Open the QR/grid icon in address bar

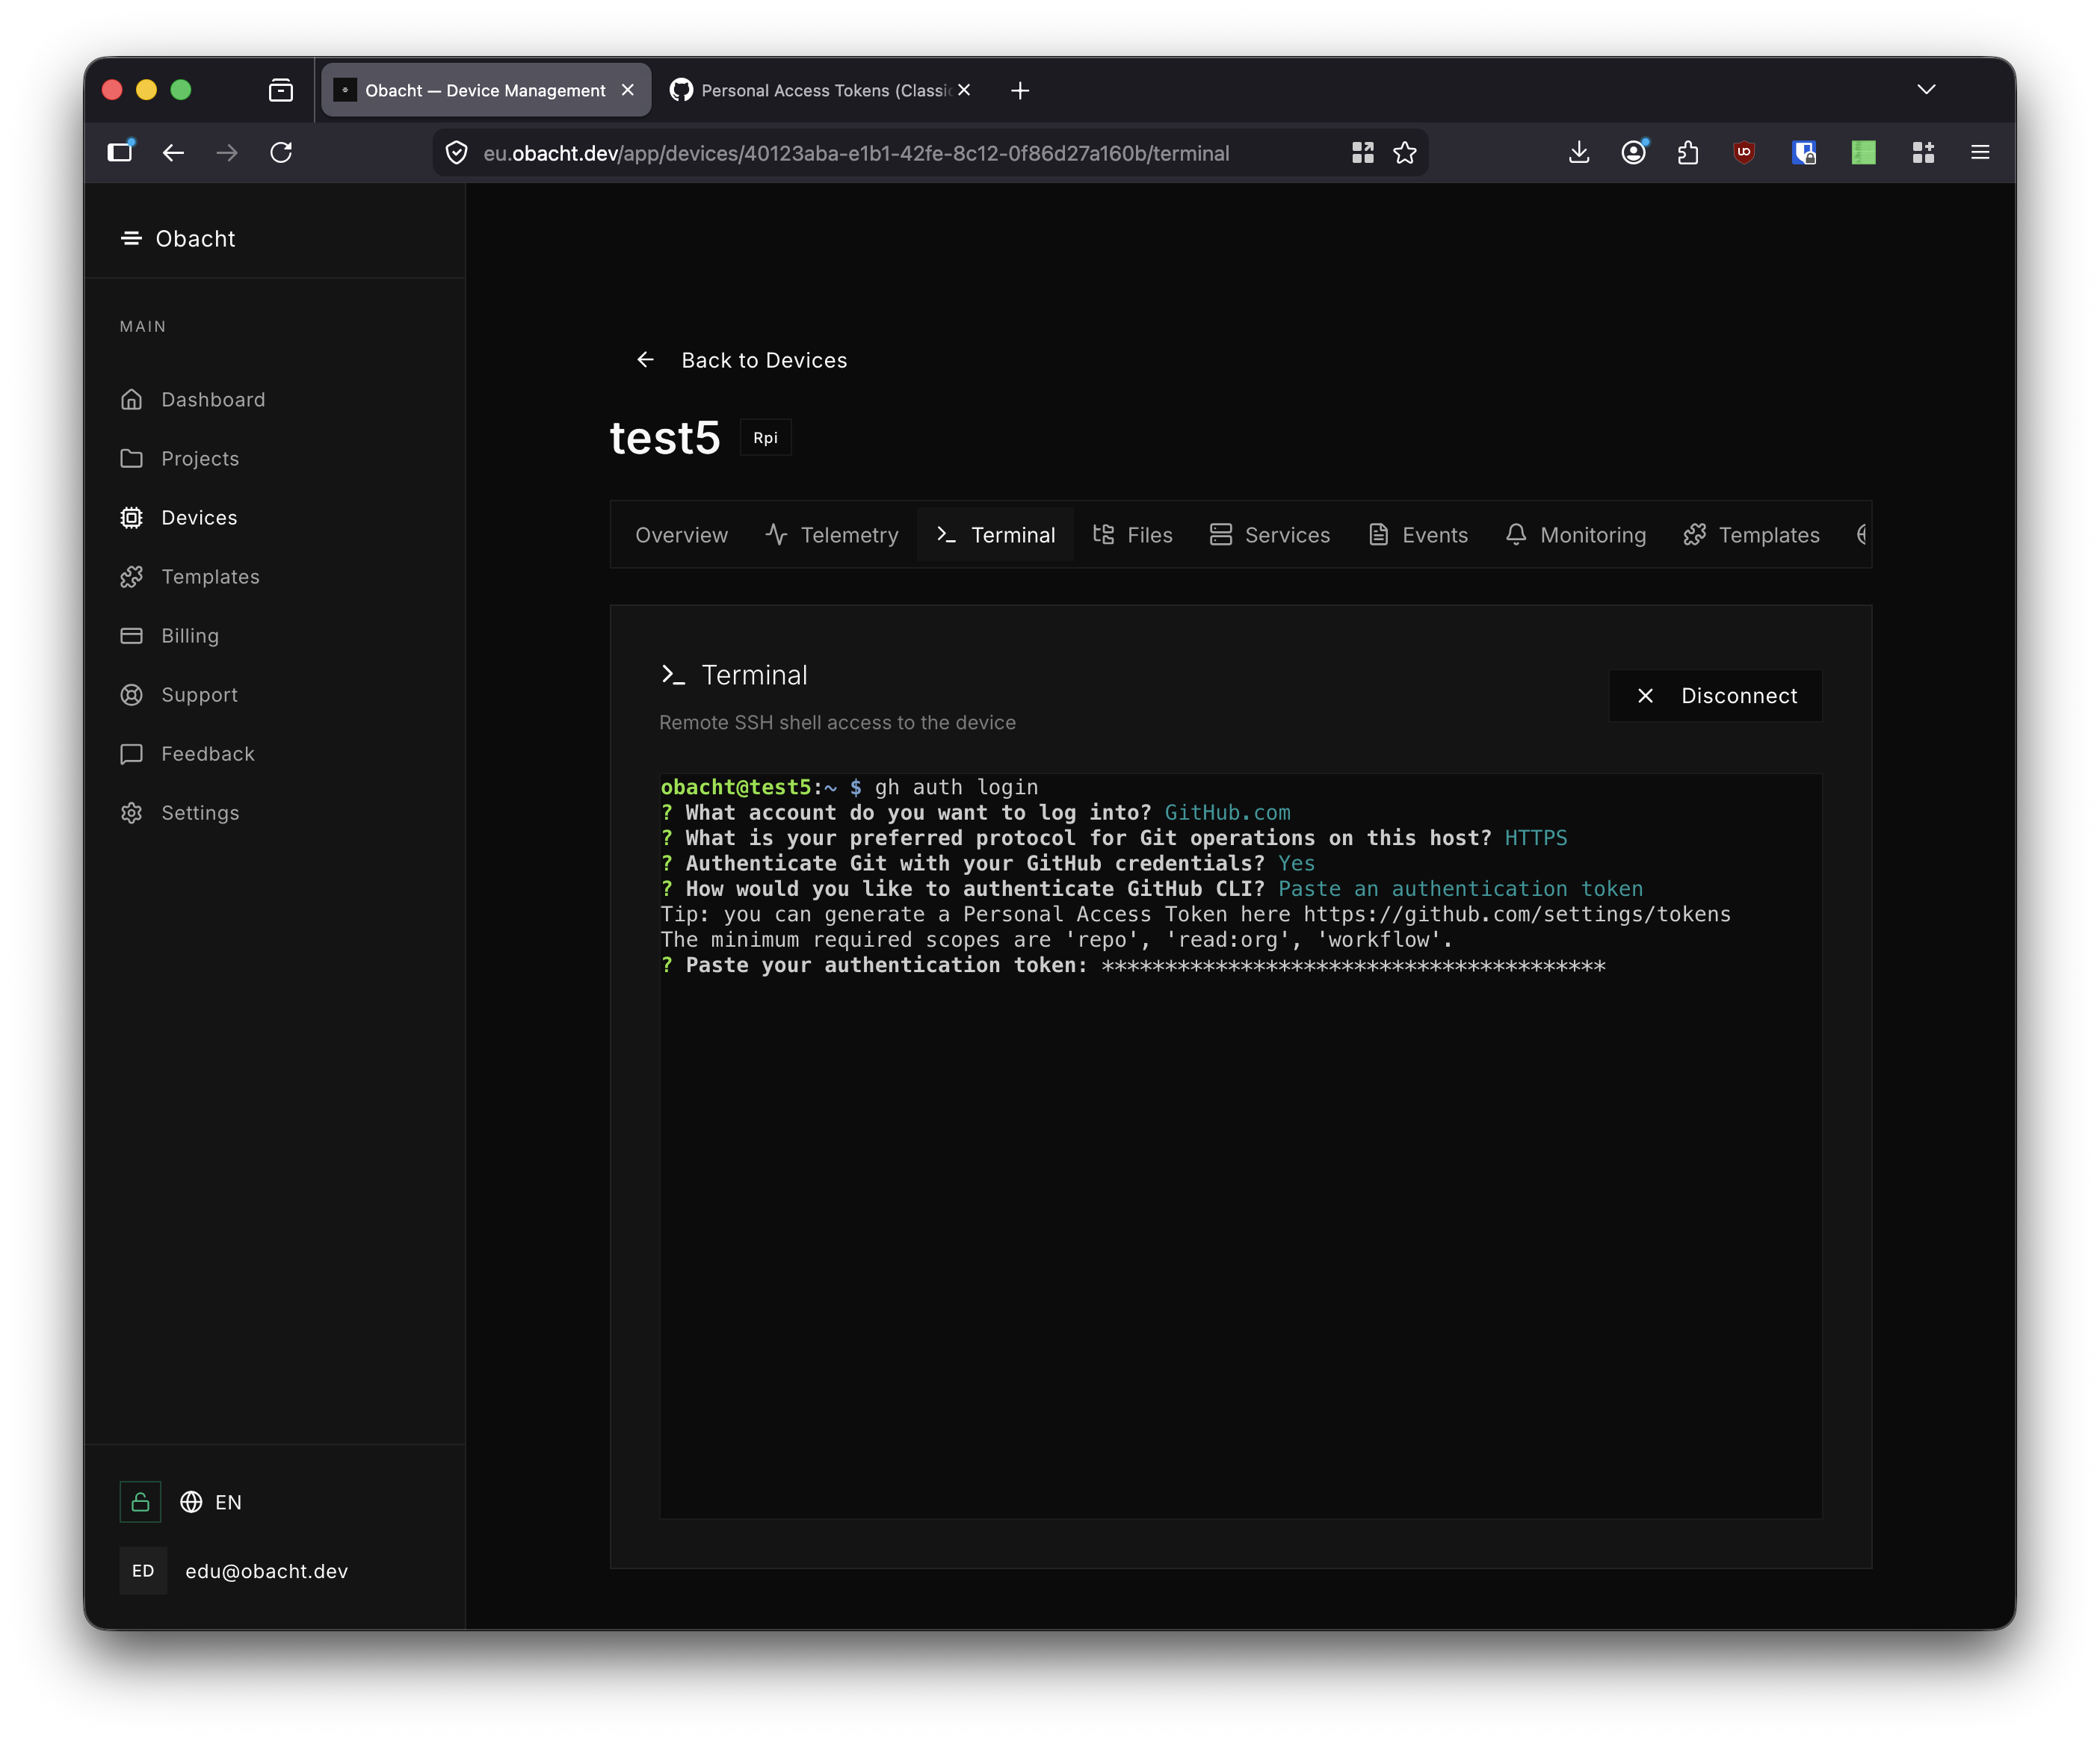(x=1363, y=153)
